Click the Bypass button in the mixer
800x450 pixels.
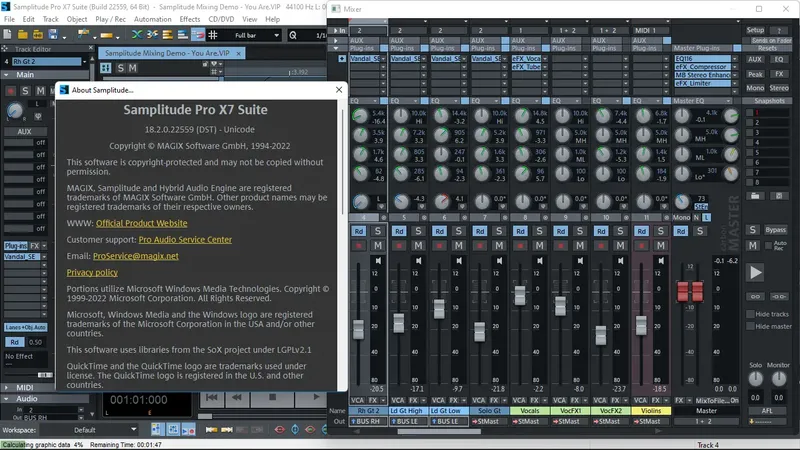pos(776,230)
